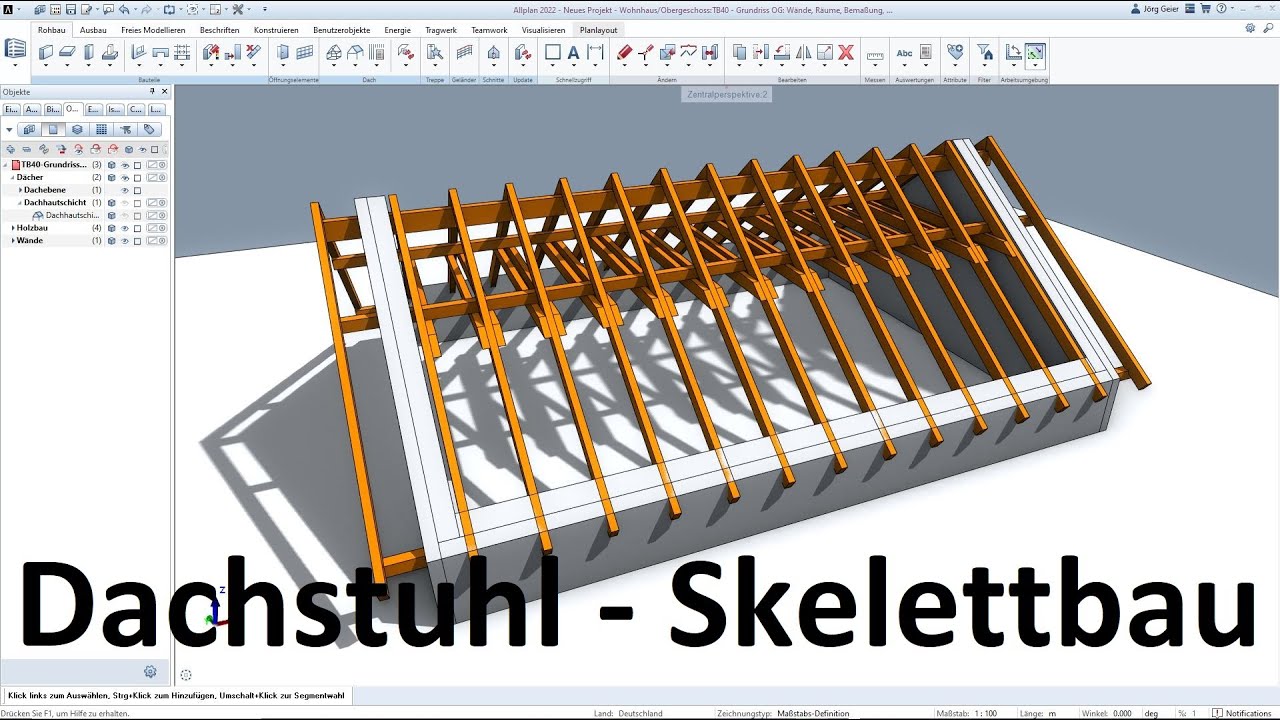Open dropdown arrow left of Objekte sort icons

[x=9, y=130]
